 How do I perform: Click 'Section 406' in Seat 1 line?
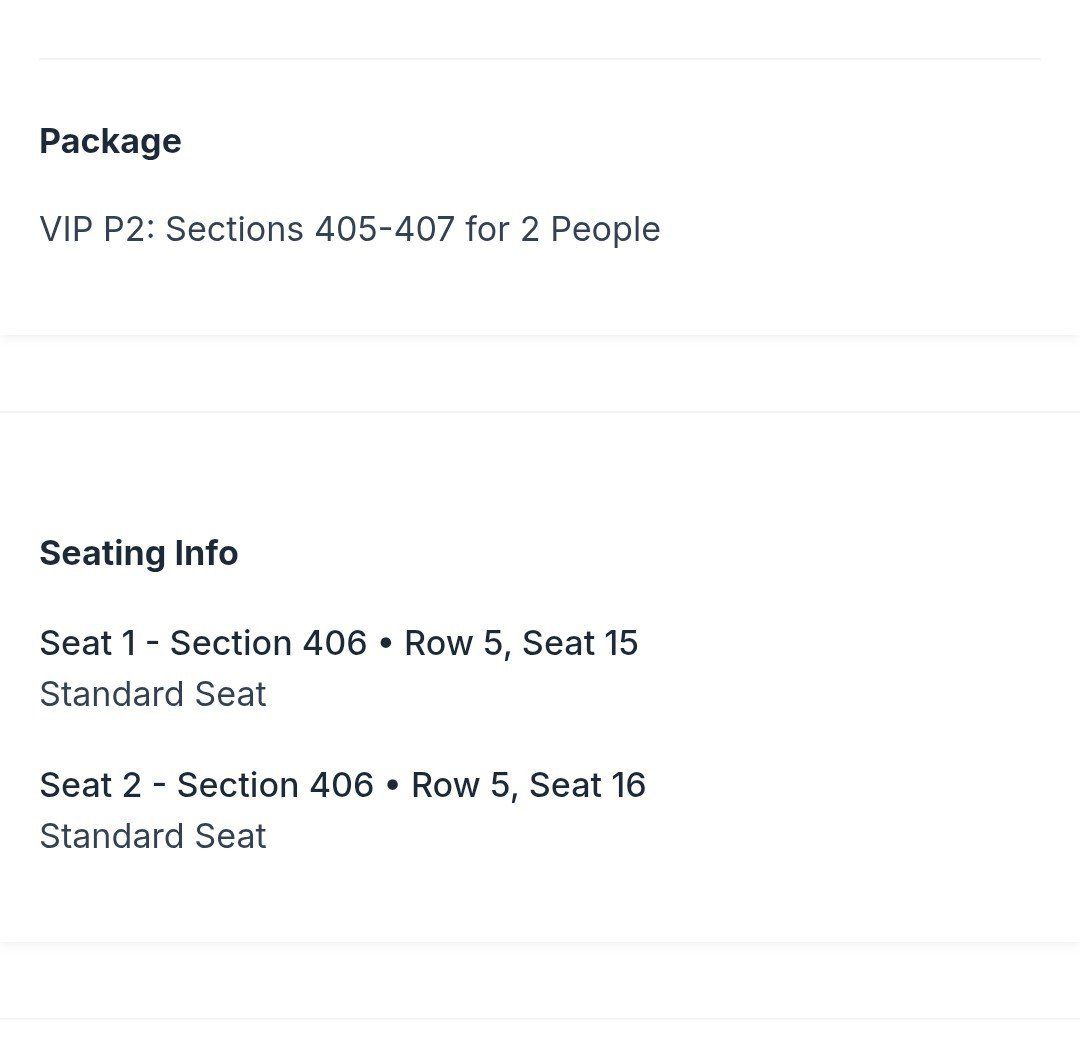coord(268,643)
